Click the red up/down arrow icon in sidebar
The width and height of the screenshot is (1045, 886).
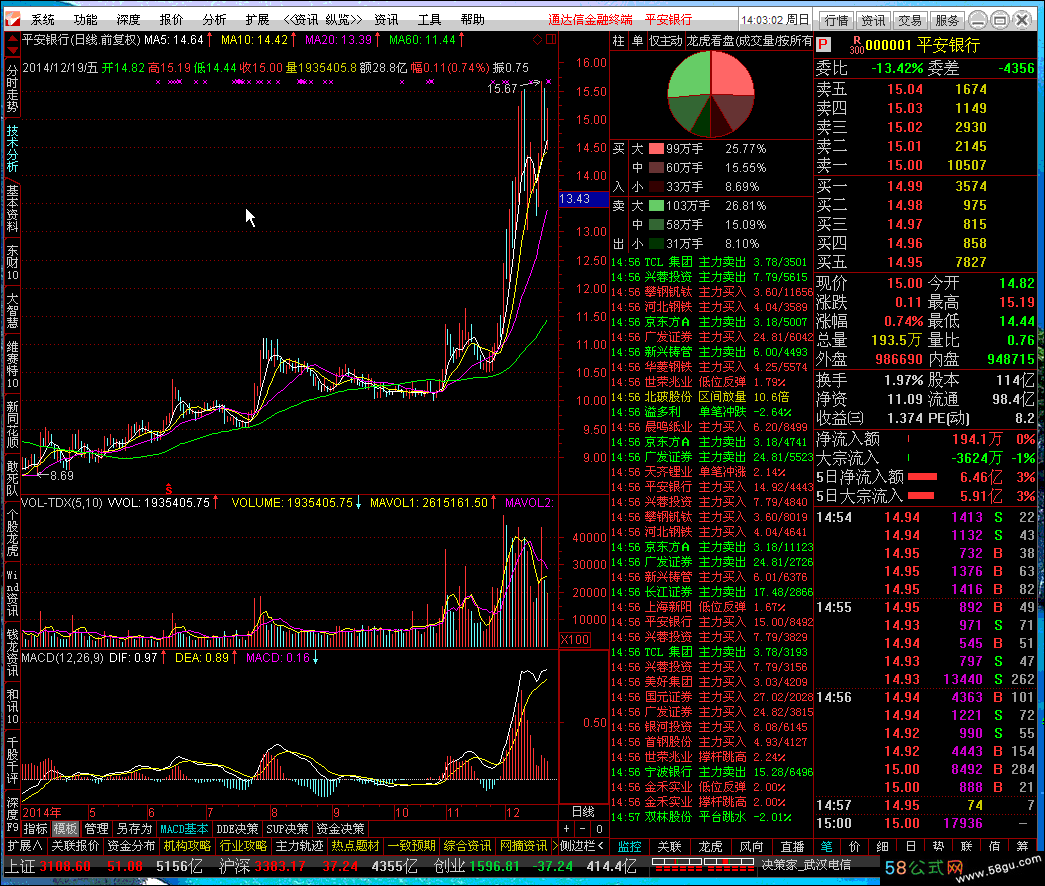pos(13,45)
